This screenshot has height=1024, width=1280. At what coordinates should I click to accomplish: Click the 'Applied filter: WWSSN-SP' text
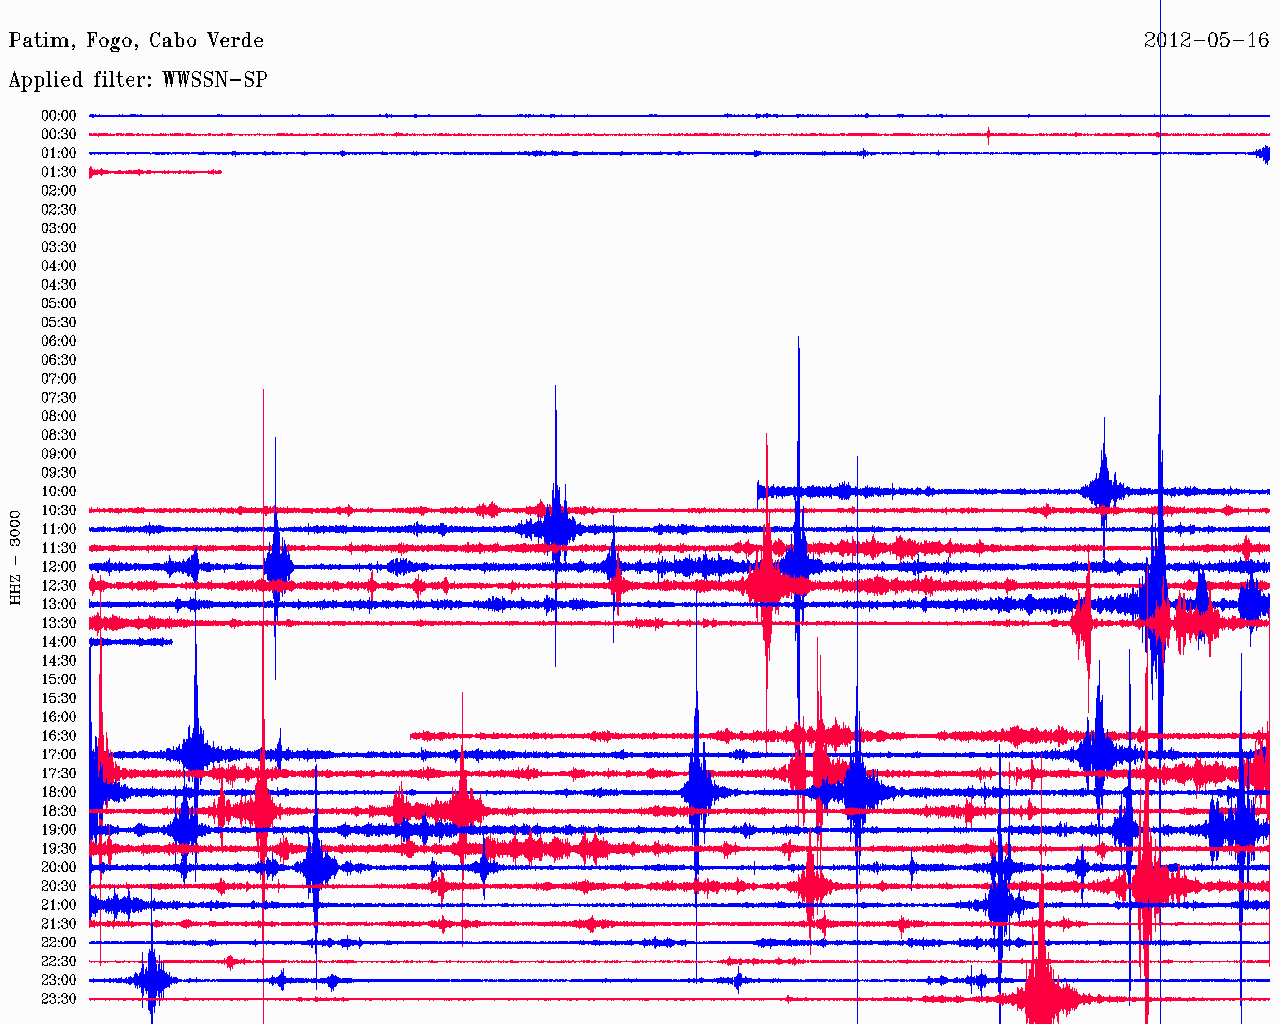[138, 80]
